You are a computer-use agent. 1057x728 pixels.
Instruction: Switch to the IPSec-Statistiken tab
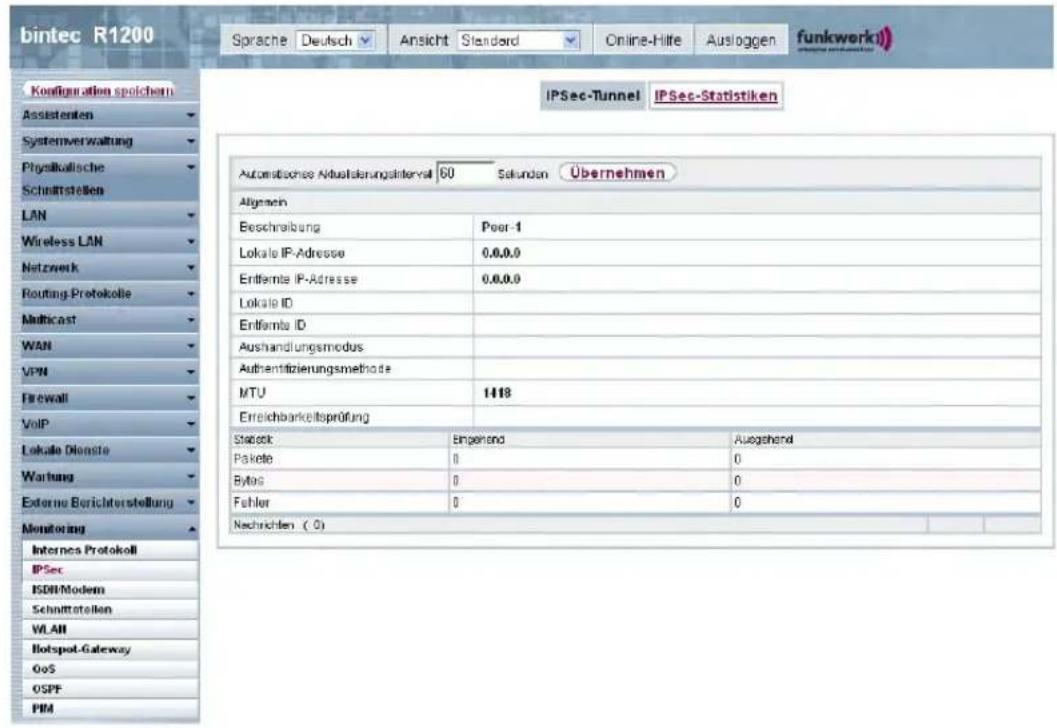[x=715, y=96]
